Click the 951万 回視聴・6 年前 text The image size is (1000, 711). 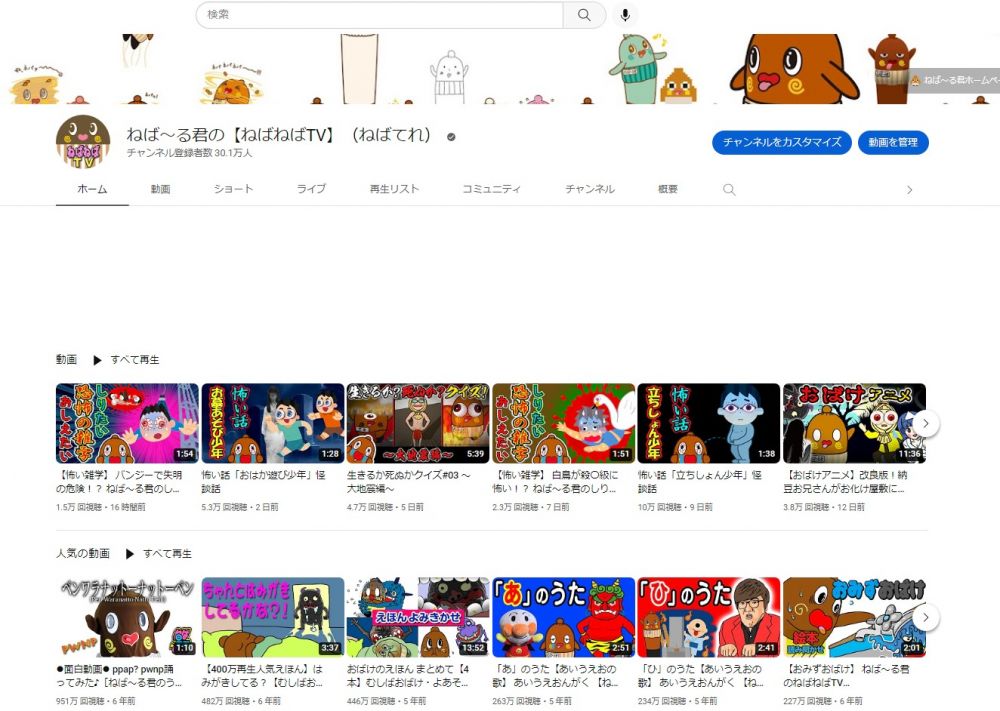coord(96,701)
